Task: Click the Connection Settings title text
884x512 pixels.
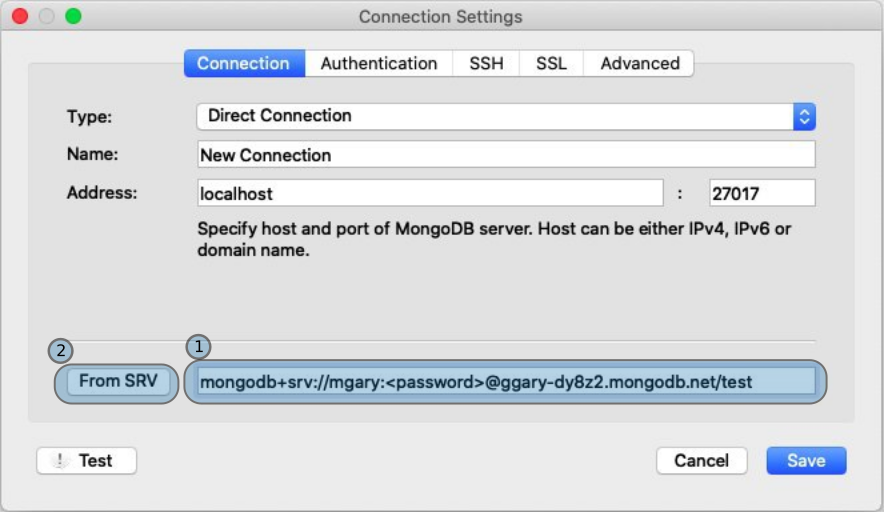Action: point(440,17)
